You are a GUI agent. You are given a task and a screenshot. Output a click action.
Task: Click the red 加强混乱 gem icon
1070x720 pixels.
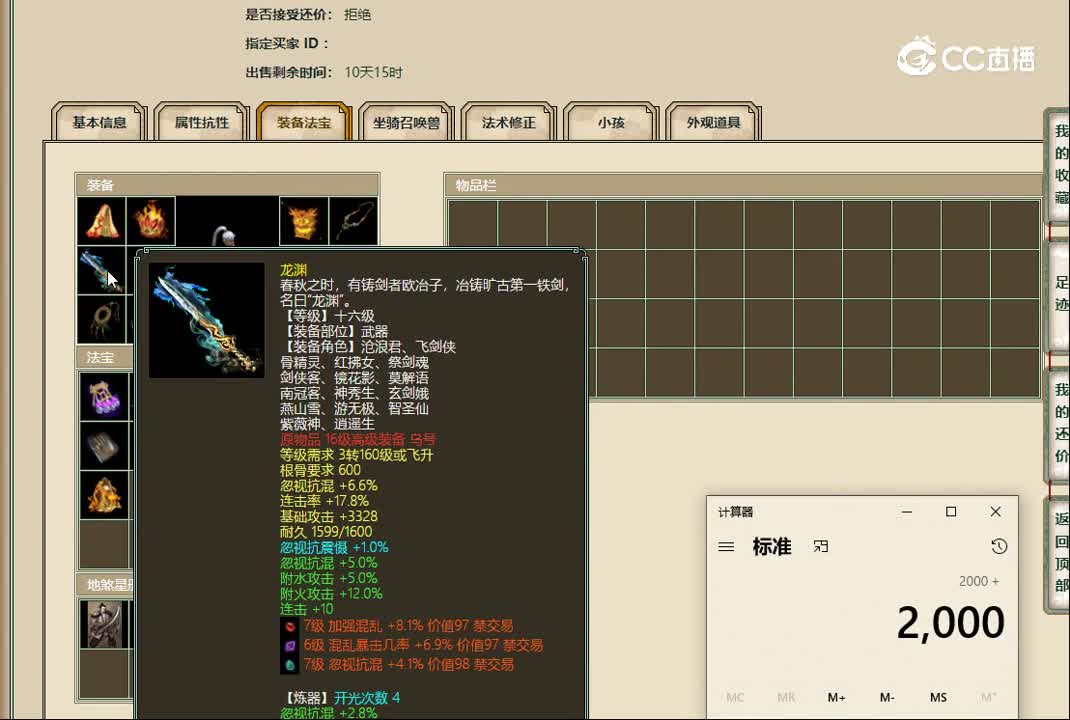290,626
